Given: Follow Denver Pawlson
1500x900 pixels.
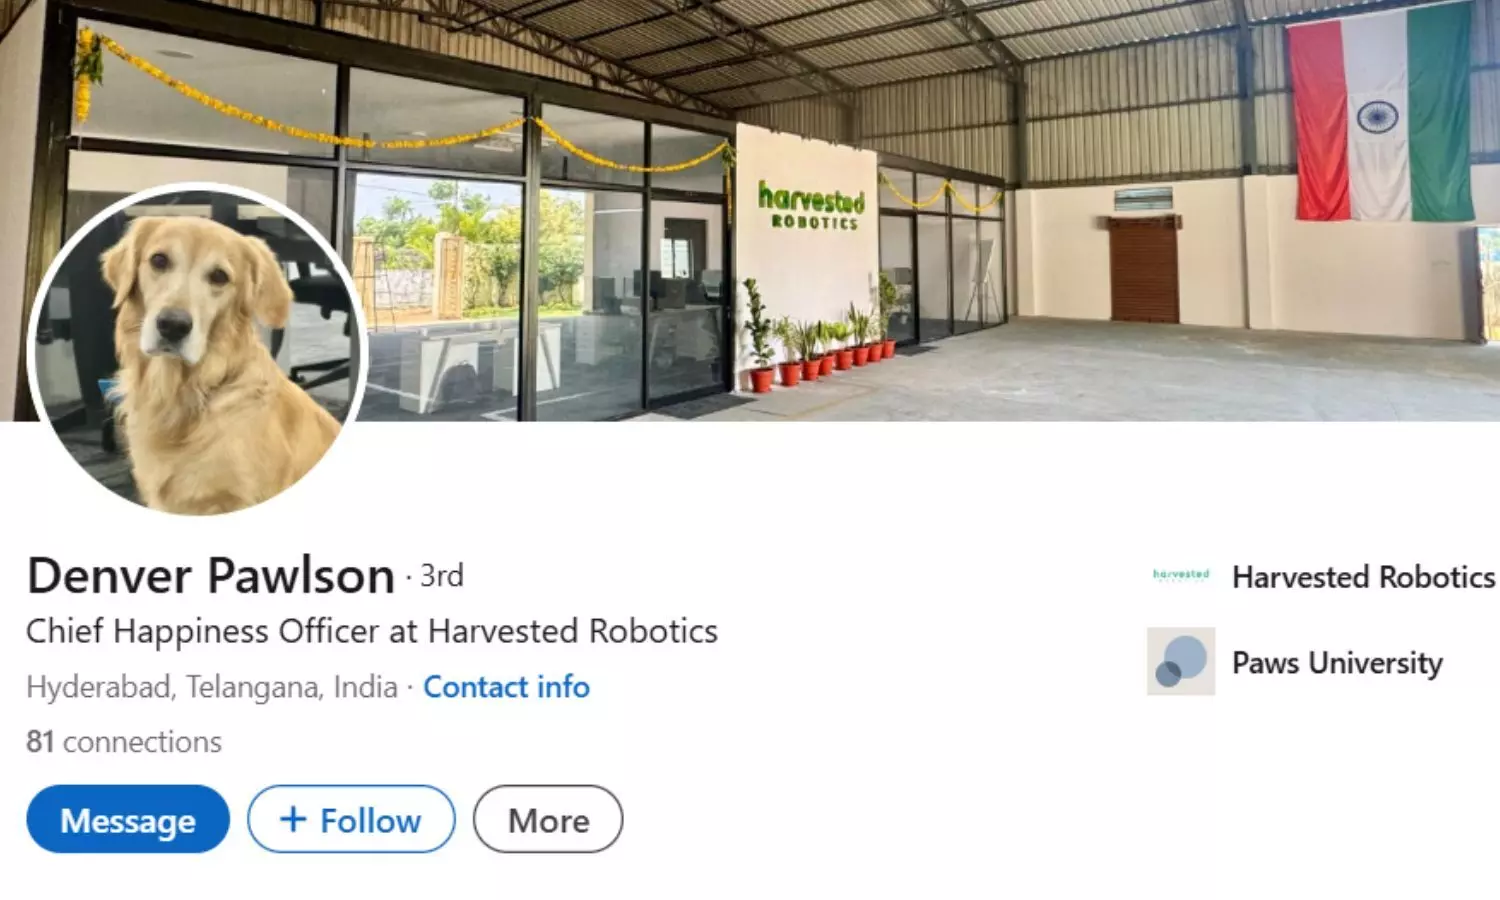Looking at the screenshot, I should click(351, 819).
